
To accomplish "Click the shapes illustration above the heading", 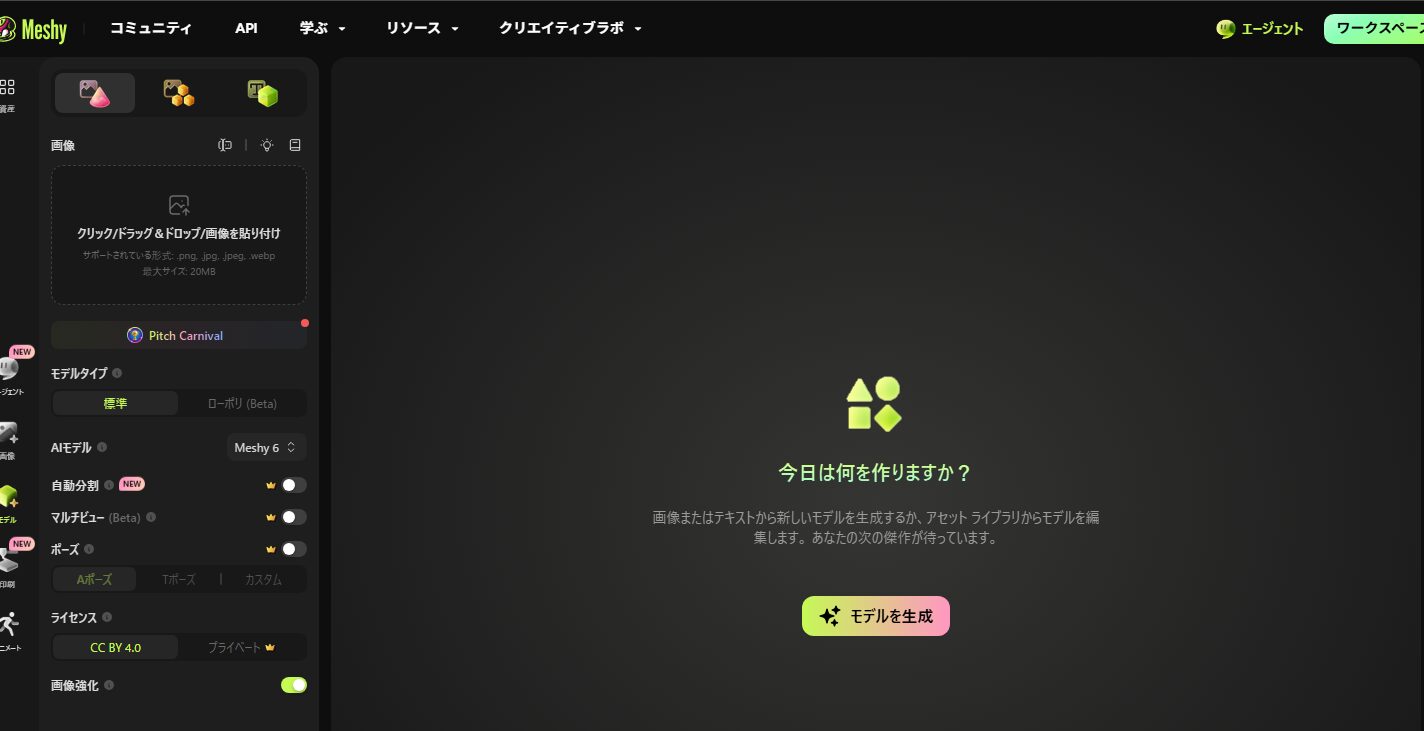I will click(874, 404).
